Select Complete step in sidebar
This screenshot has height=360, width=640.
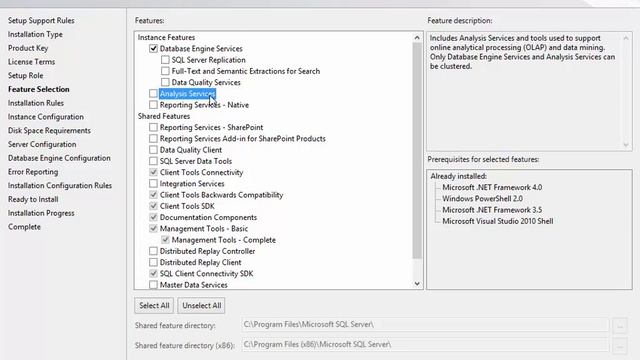tap(24, 227)
